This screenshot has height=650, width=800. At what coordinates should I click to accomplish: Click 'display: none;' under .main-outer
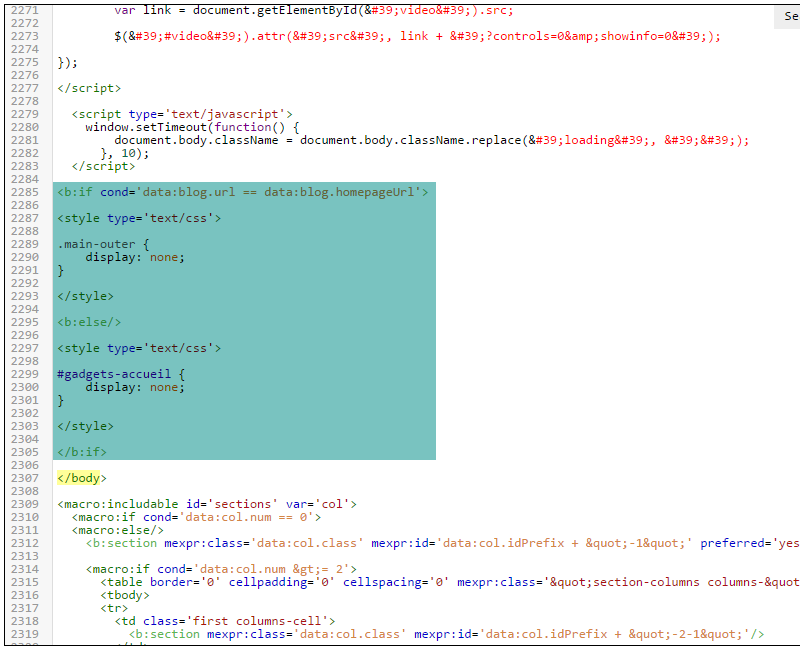pyautogui.click(x=135, y=257)
